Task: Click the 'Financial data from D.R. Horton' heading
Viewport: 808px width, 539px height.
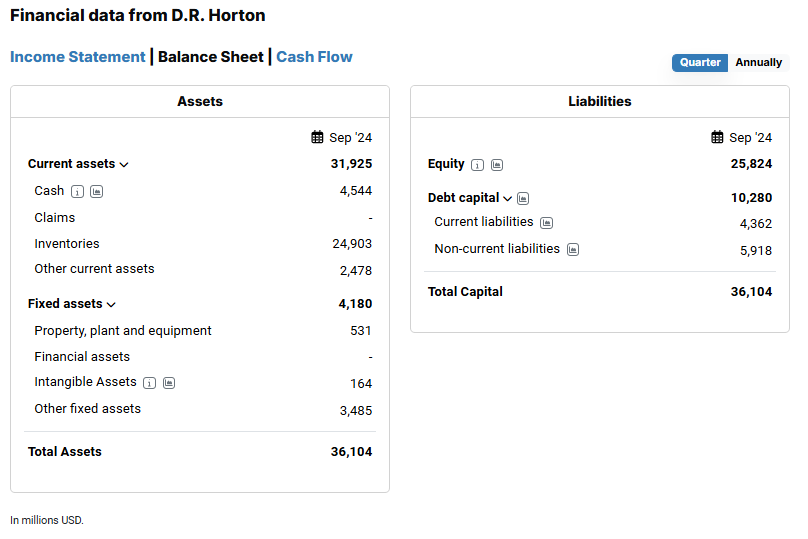Action: tap(138, 15)
